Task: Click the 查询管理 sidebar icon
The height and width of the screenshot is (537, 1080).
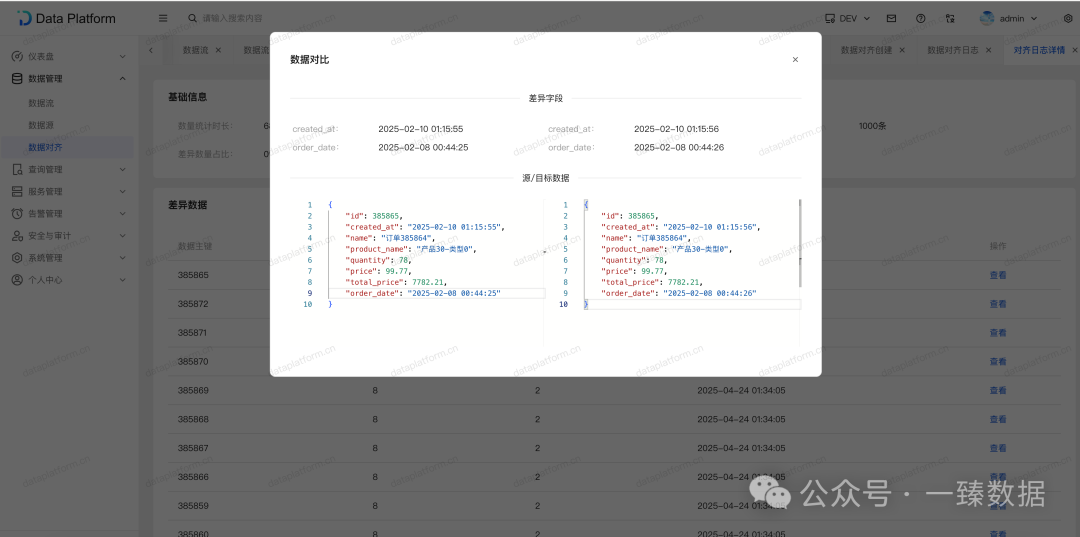Action: point(17,169)
